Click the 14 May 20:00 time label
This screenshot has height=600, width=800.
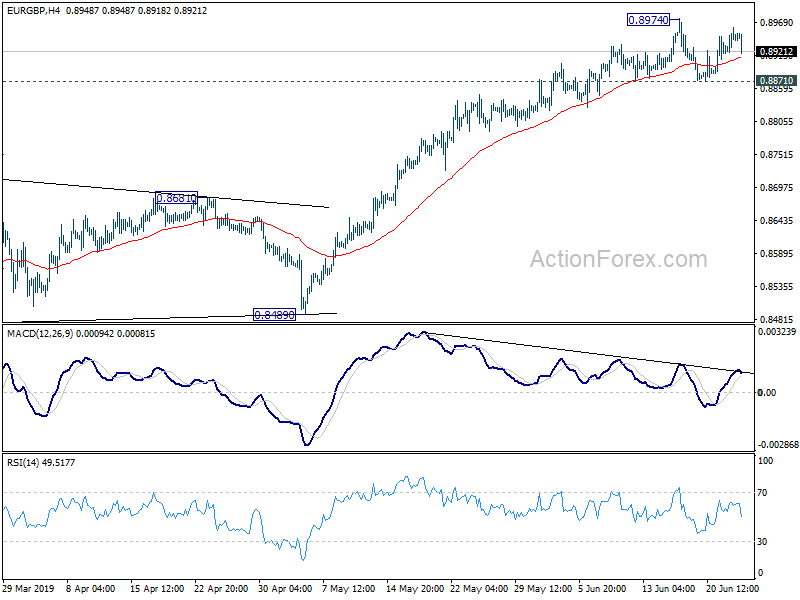pyautogui.click(x=415, y=588)
